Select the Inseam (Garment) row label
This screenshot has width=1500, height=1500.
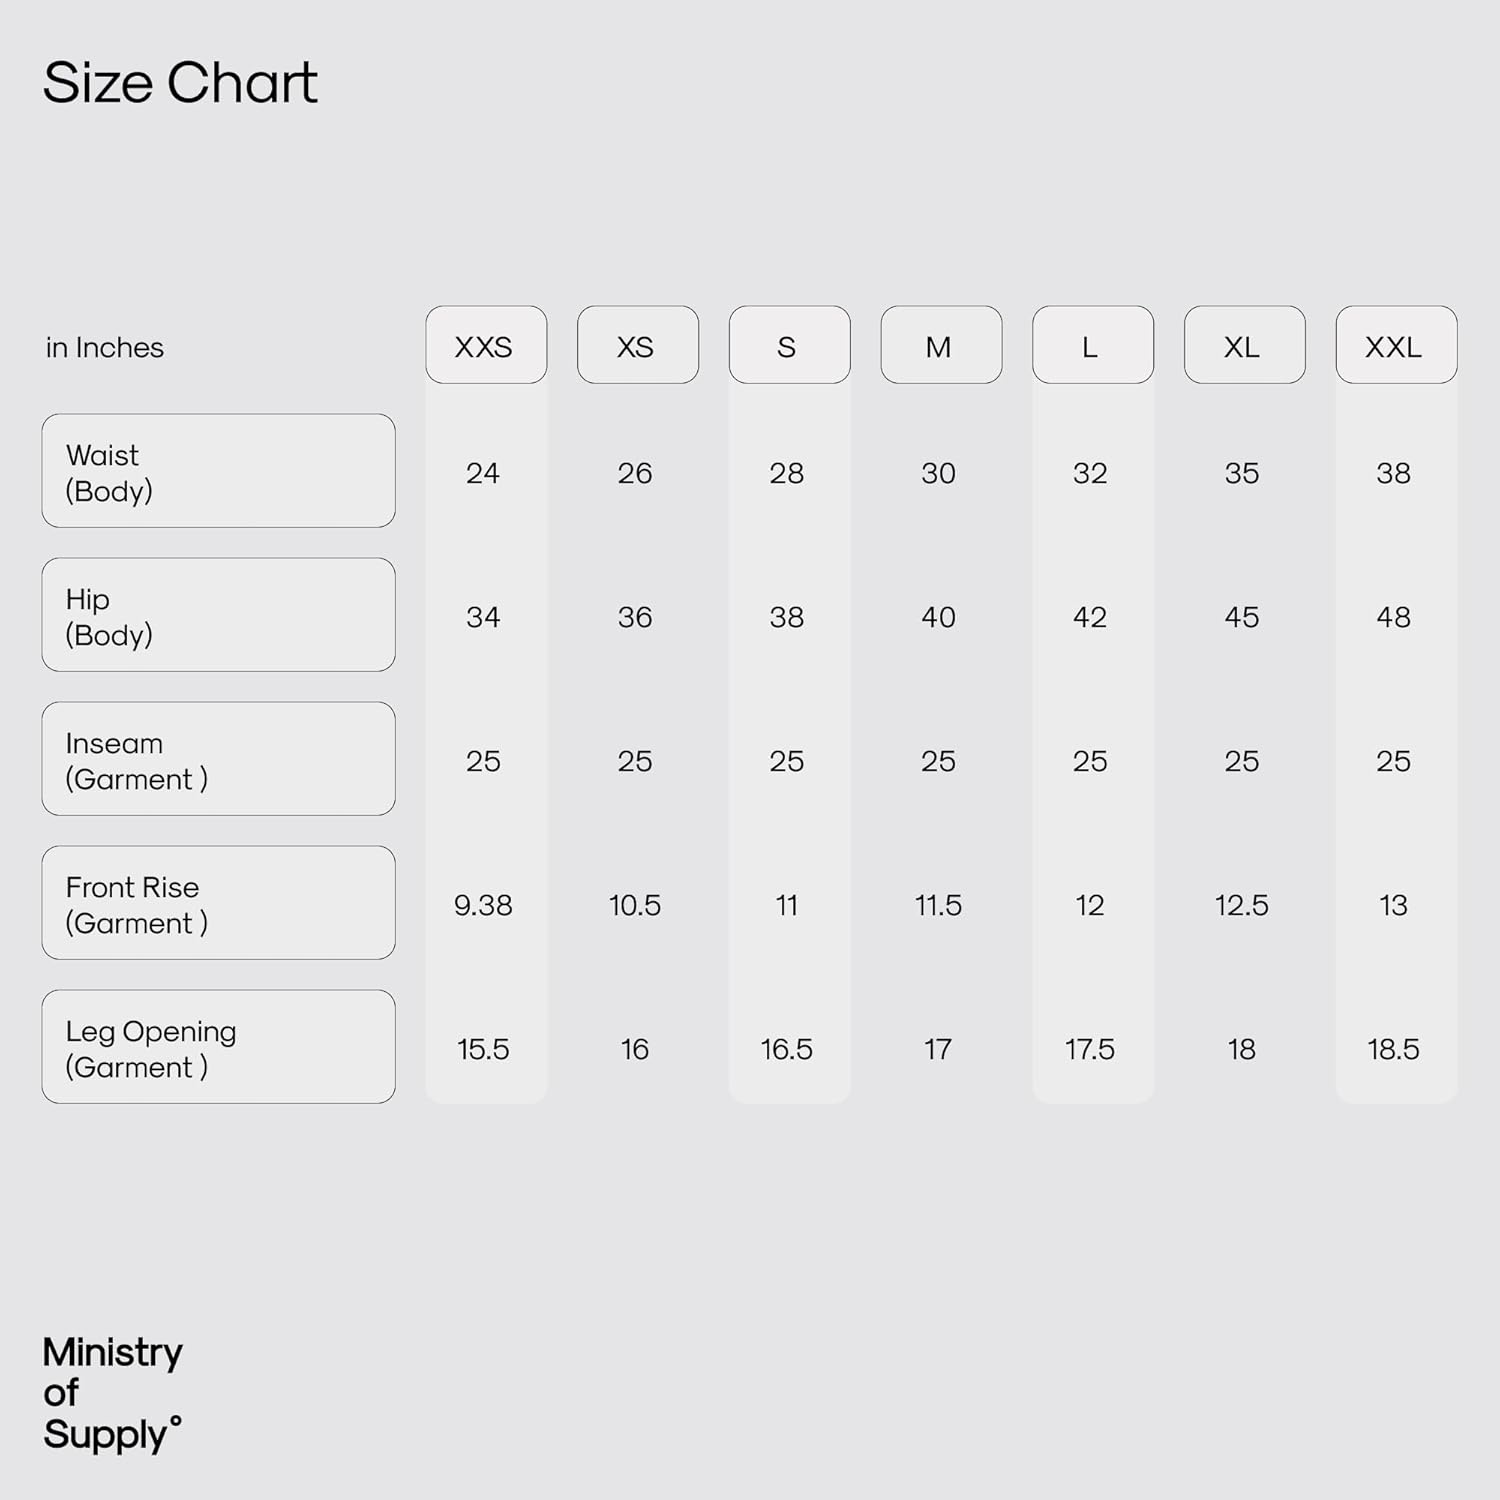pyautogui.click(x=218, y=759)
